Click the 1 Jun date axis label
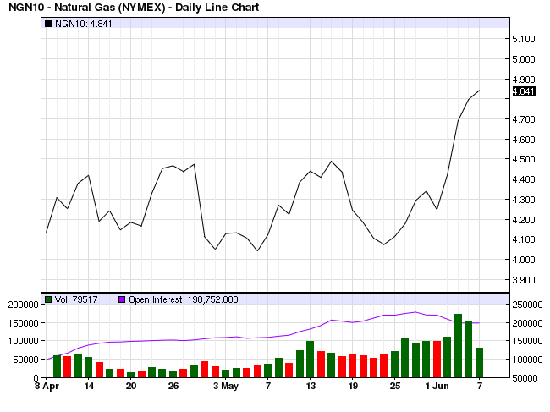The image size is (550, 412). (x=437, y=386)
